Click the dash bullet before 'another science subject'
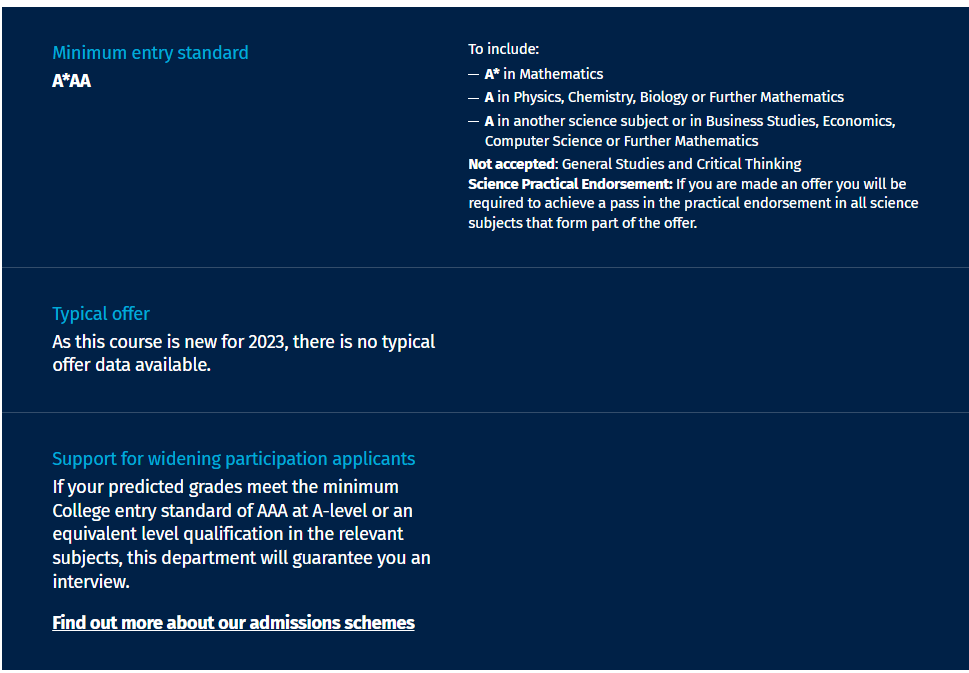This screenshot has width=969, height=673. click(474, 121)
